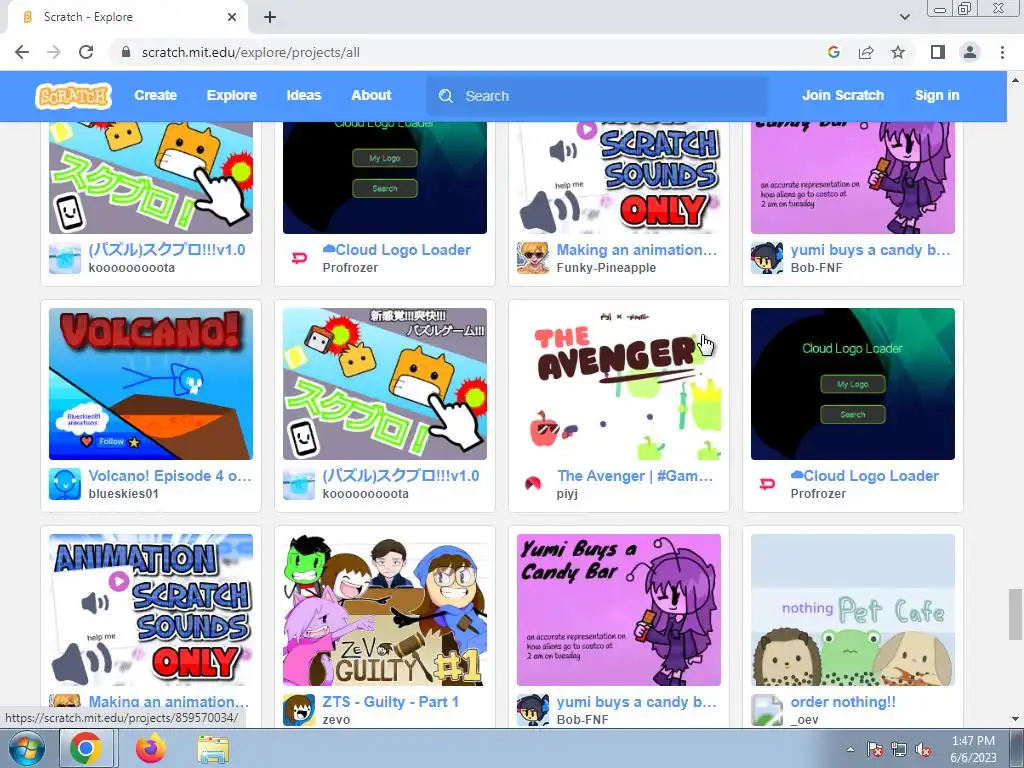Open the Create menu item
This screenshot has height=768, width=1024.
155,95
